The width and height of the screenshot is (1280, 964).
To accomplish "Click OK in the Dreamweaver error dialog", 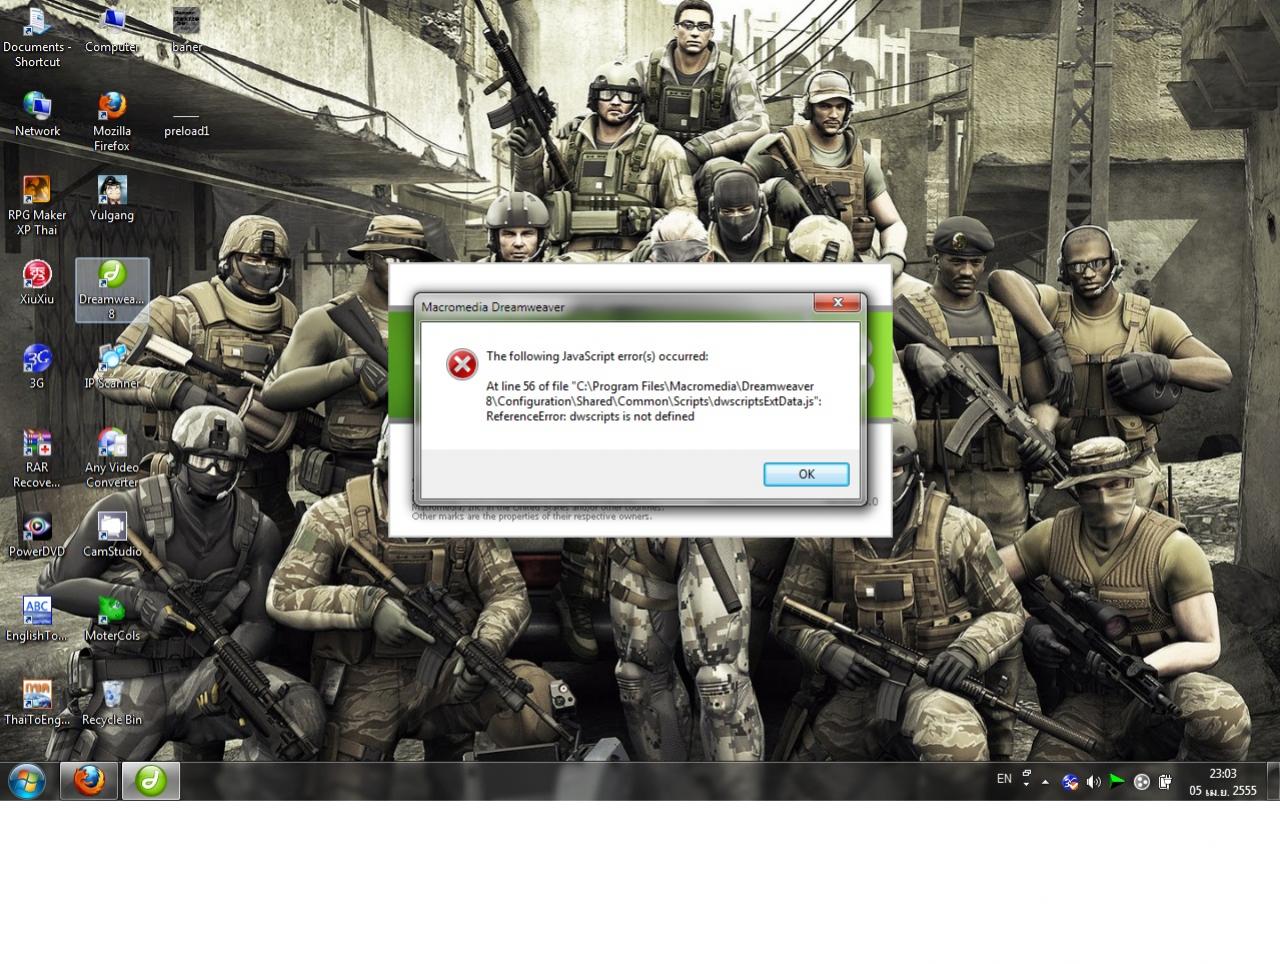I will tap(806, 474).
